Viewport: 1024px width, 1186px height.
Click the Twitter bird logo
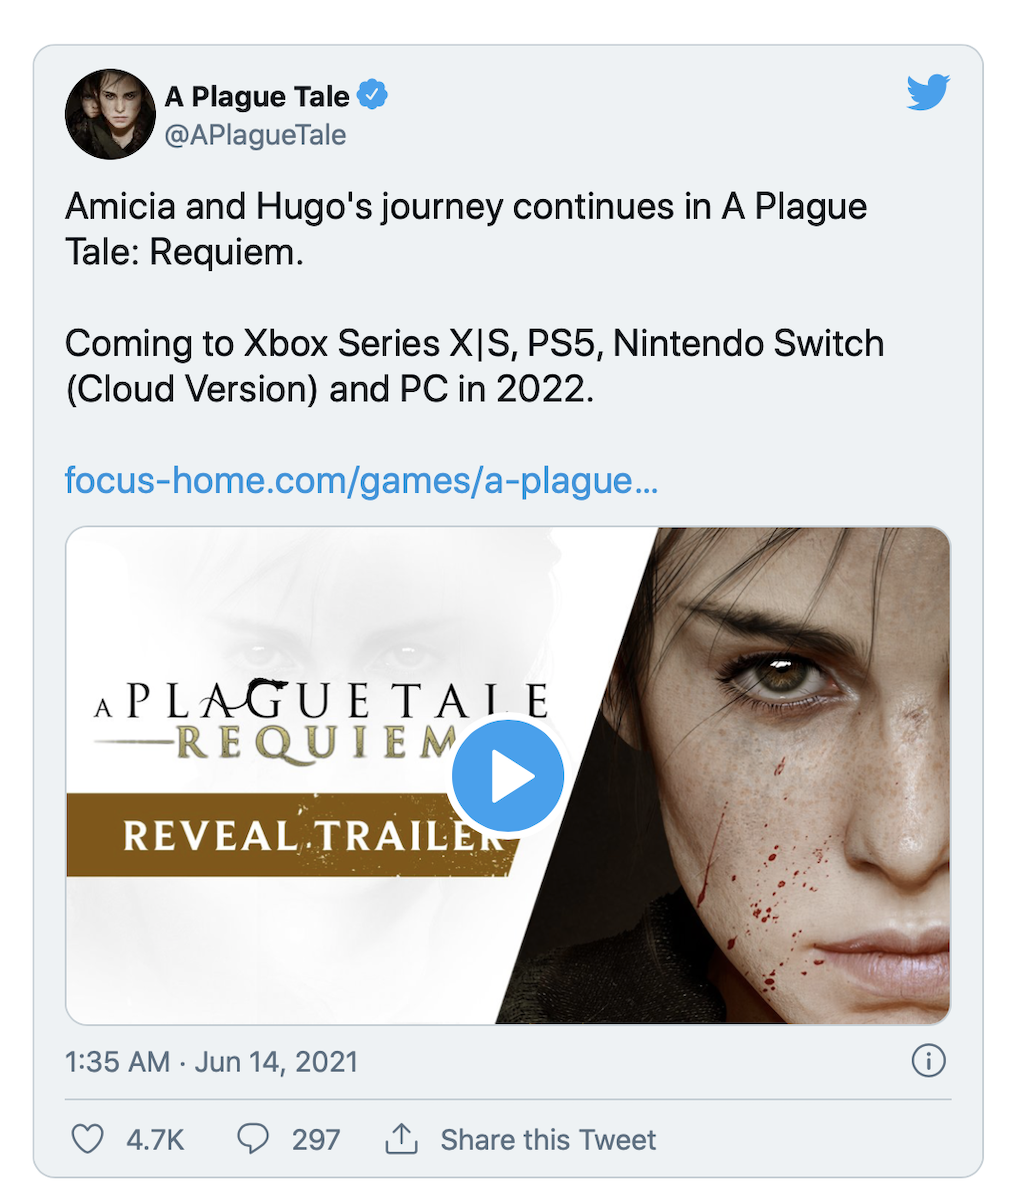[x=928, y=92]
